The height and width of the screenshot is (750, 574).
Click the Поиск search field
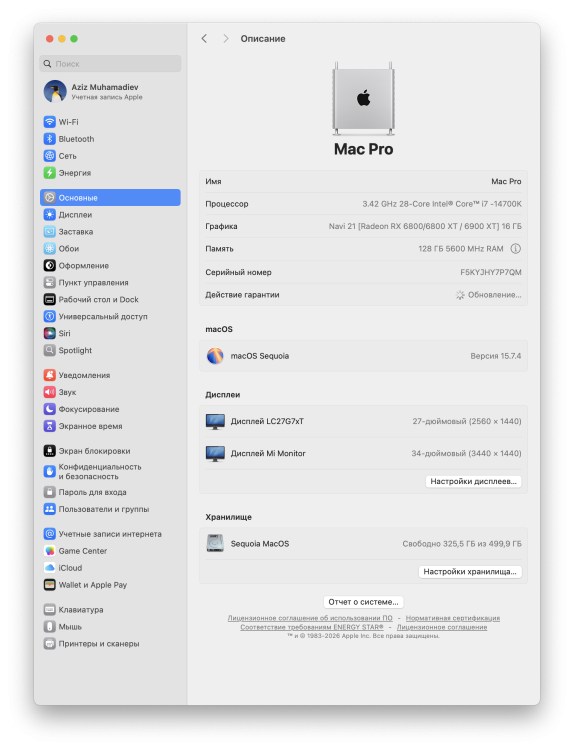110,64
